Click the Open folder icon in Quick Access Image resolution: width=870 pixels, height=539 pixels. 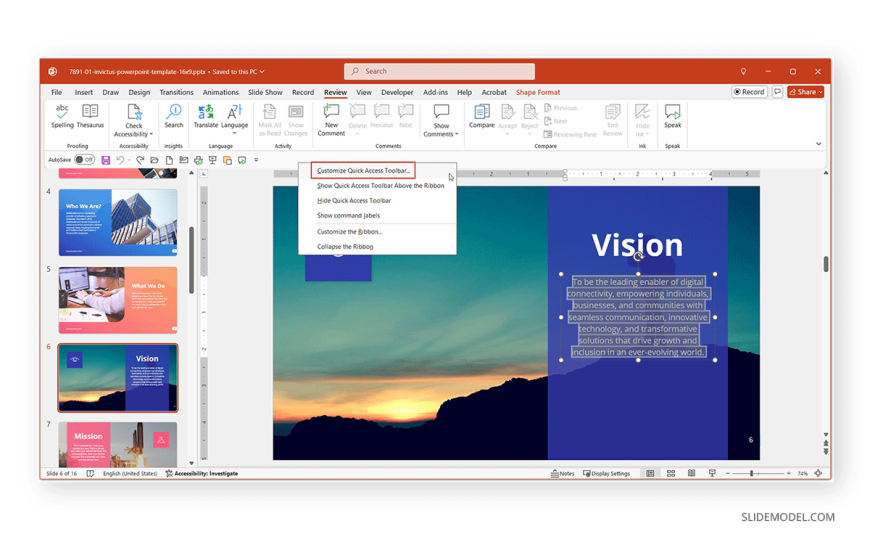[155, 160]
